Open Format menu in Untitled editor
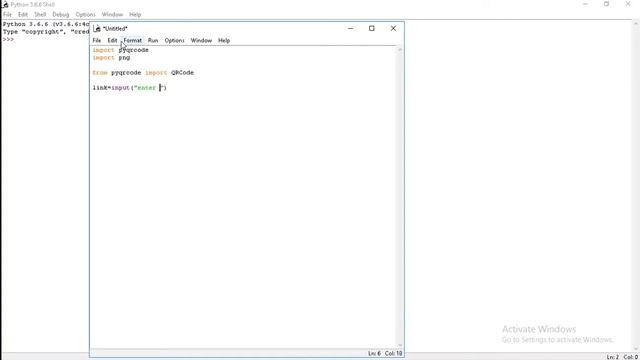 (133, 40)
